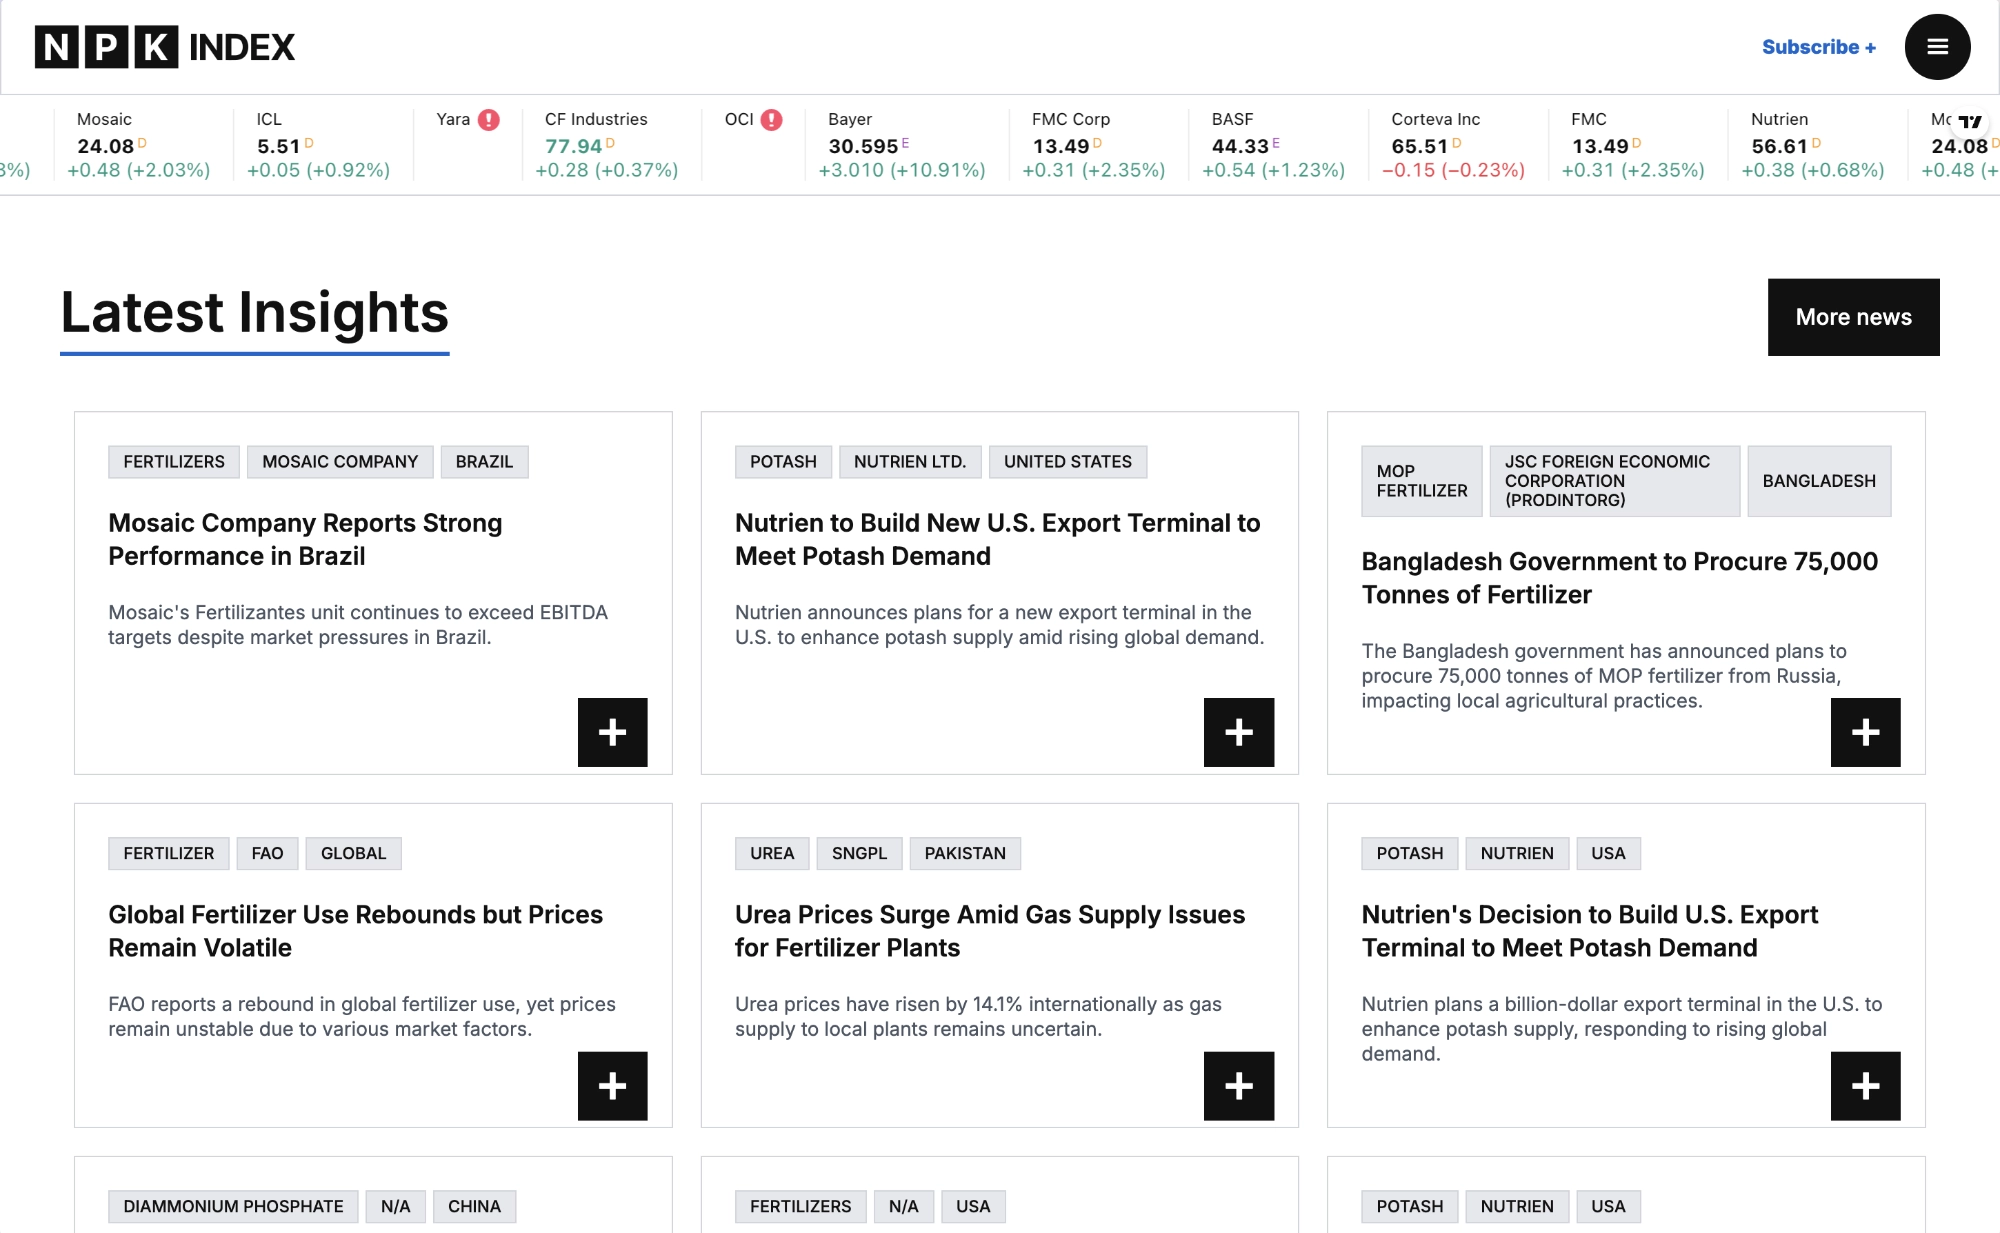Click the PAKISTAN tag
The width and height of the screenshot is (2000, 1233).
(964, 853)
